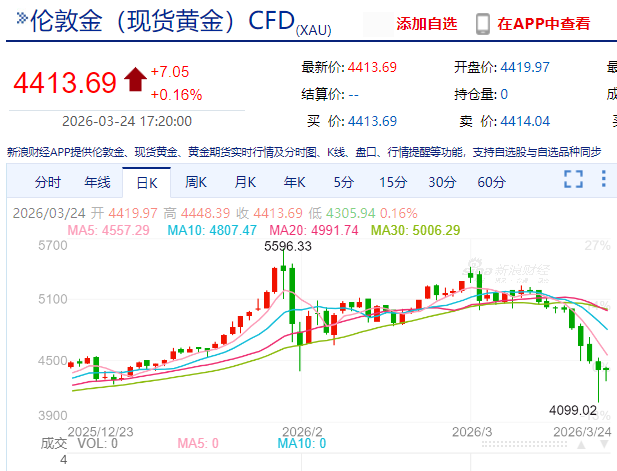617x471 pixels.
Task: Click the 2026/2 date axis label
Action: tap(302, 432)
